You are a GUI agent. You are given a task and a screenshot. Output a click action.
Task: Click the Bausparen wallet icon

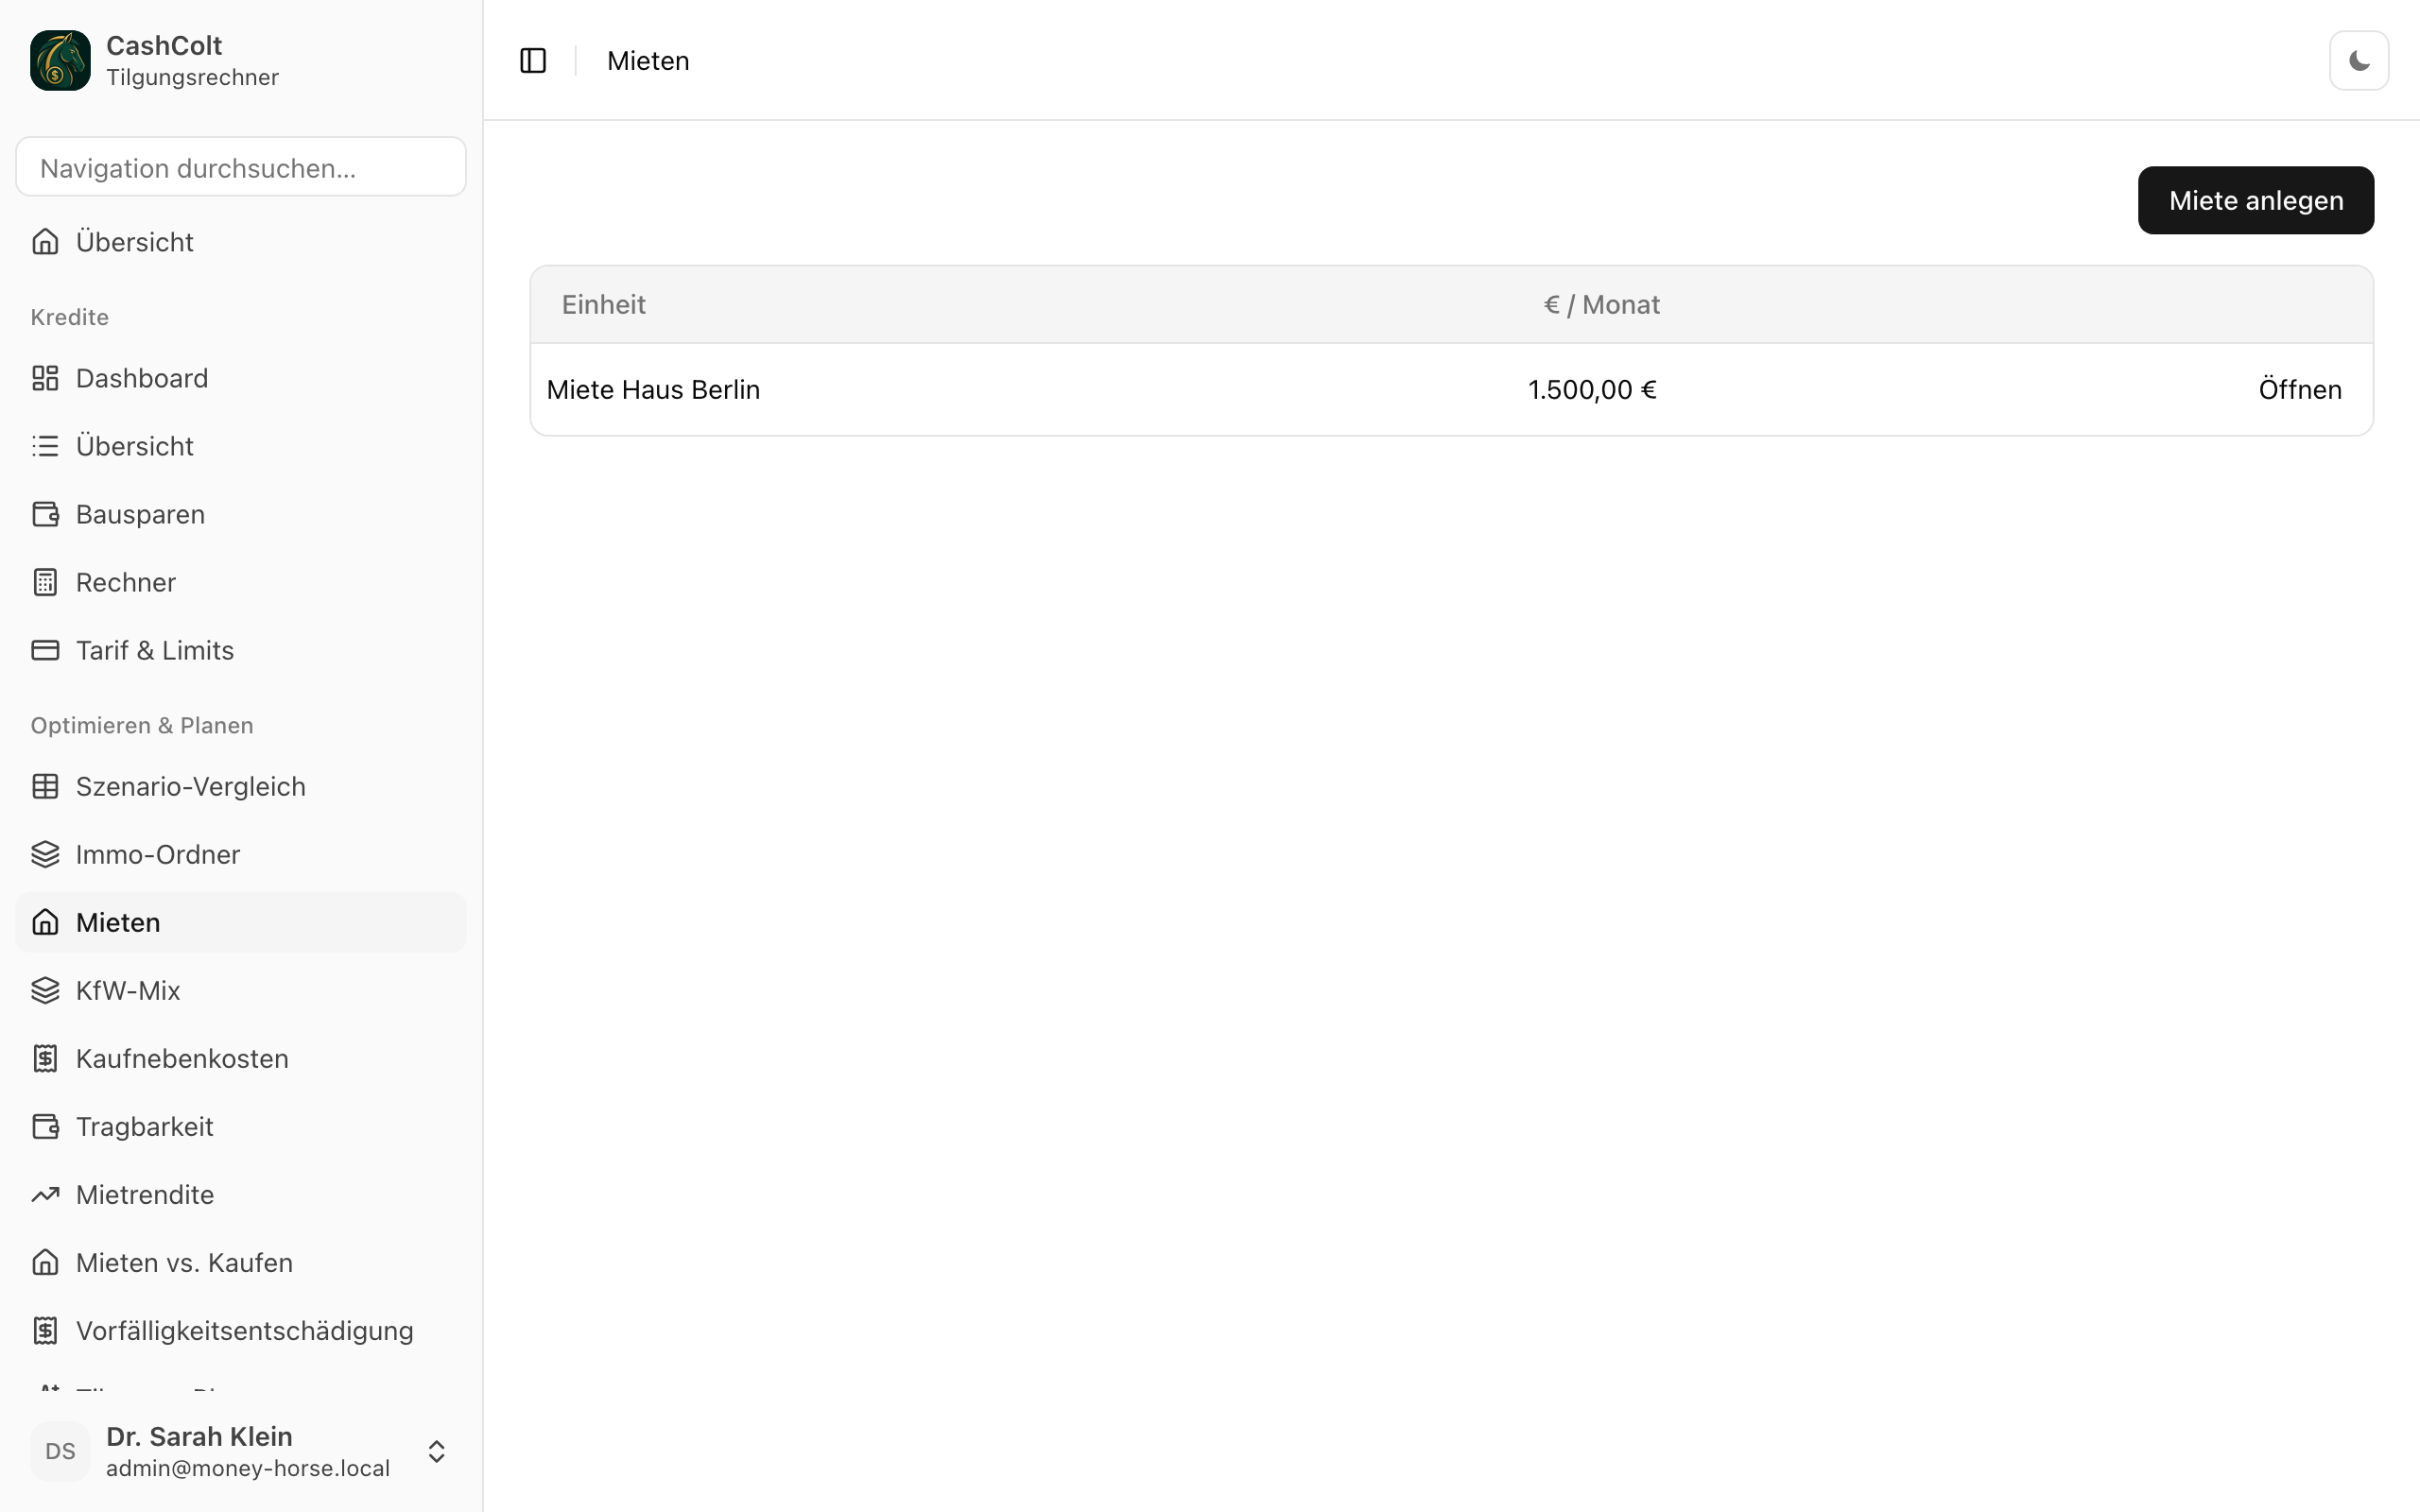coord(45,514)
